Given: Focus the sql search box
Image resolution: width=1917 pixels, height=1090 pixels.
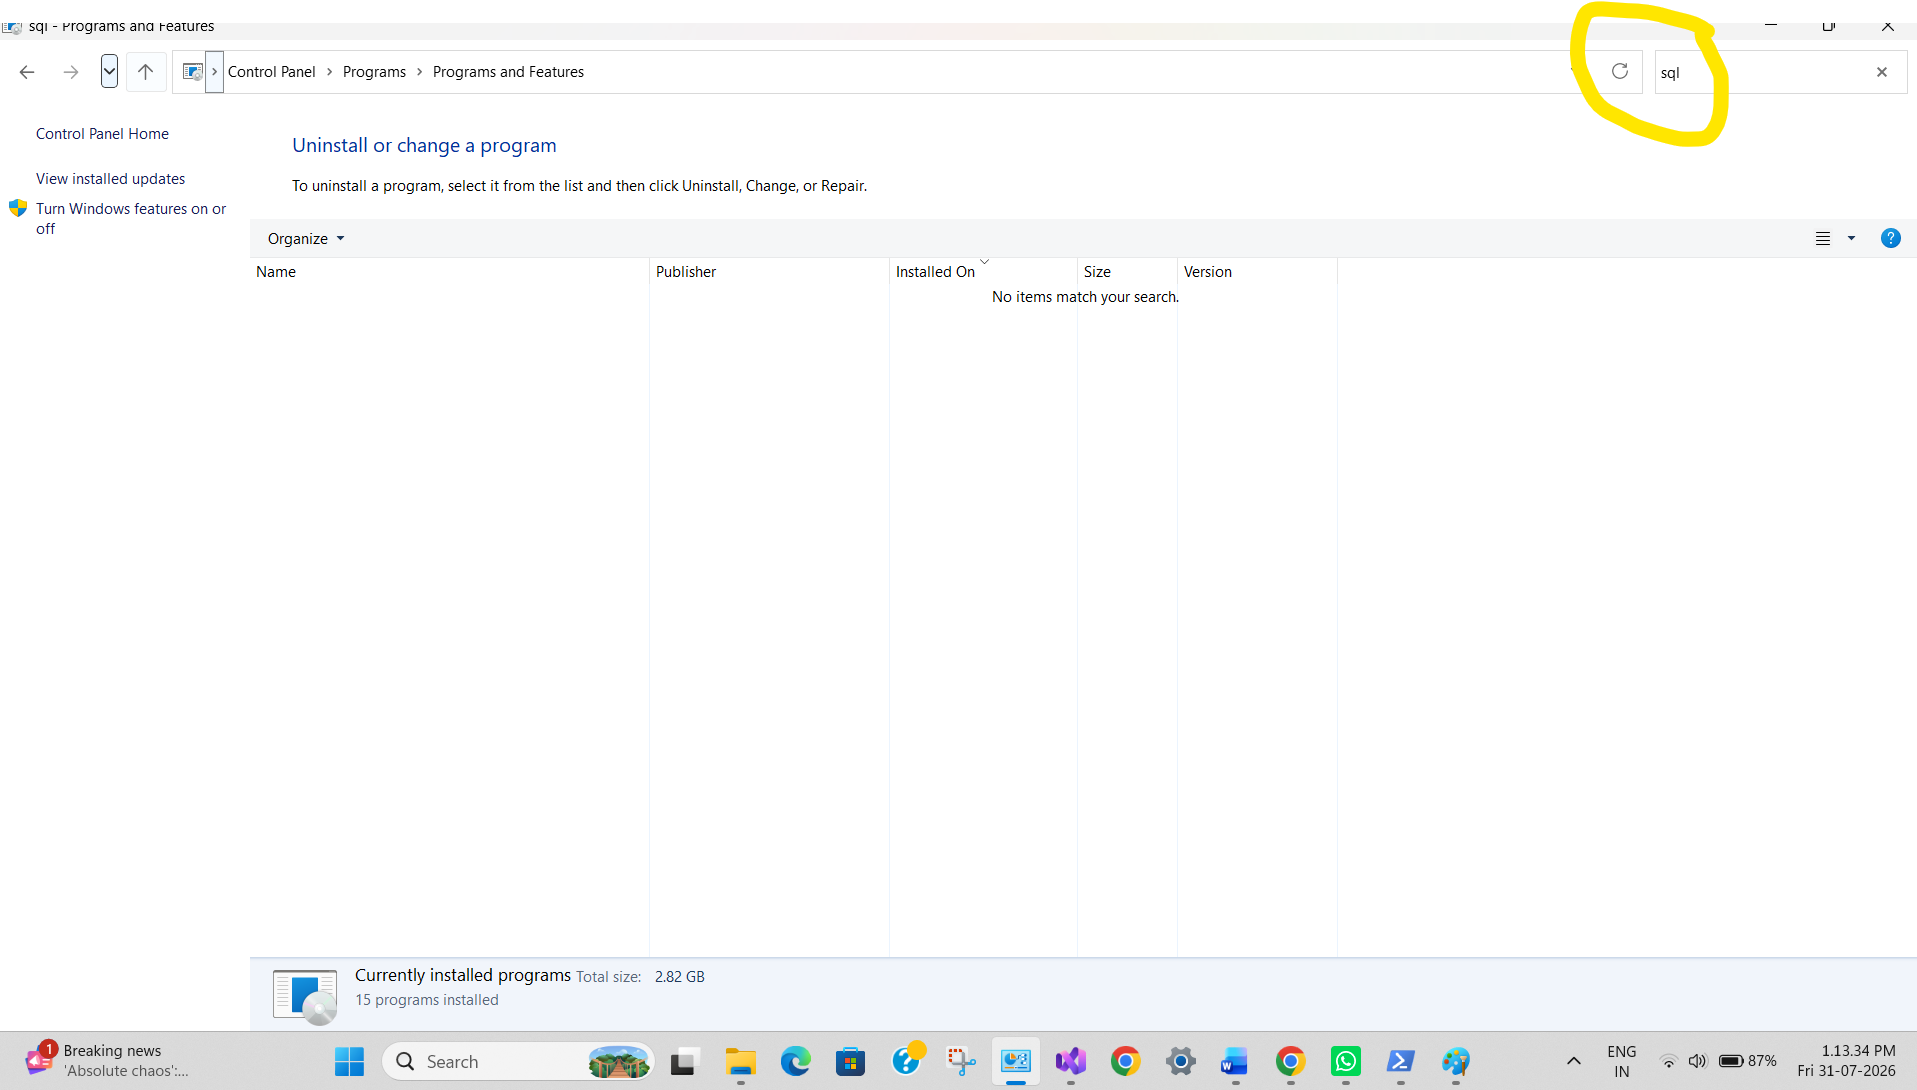Looking at the screenshot, I should pyautogui.click(x=1762, y=72).
